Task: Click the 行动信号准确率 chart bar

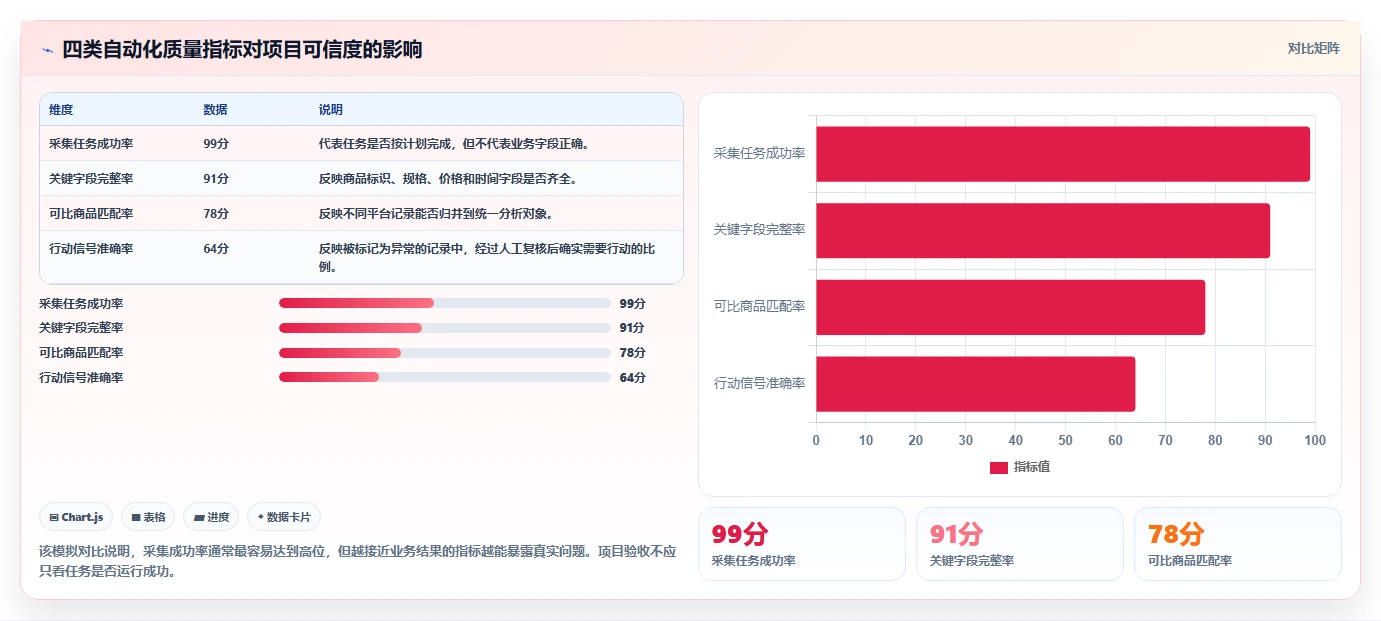Action: click(976, 384)
